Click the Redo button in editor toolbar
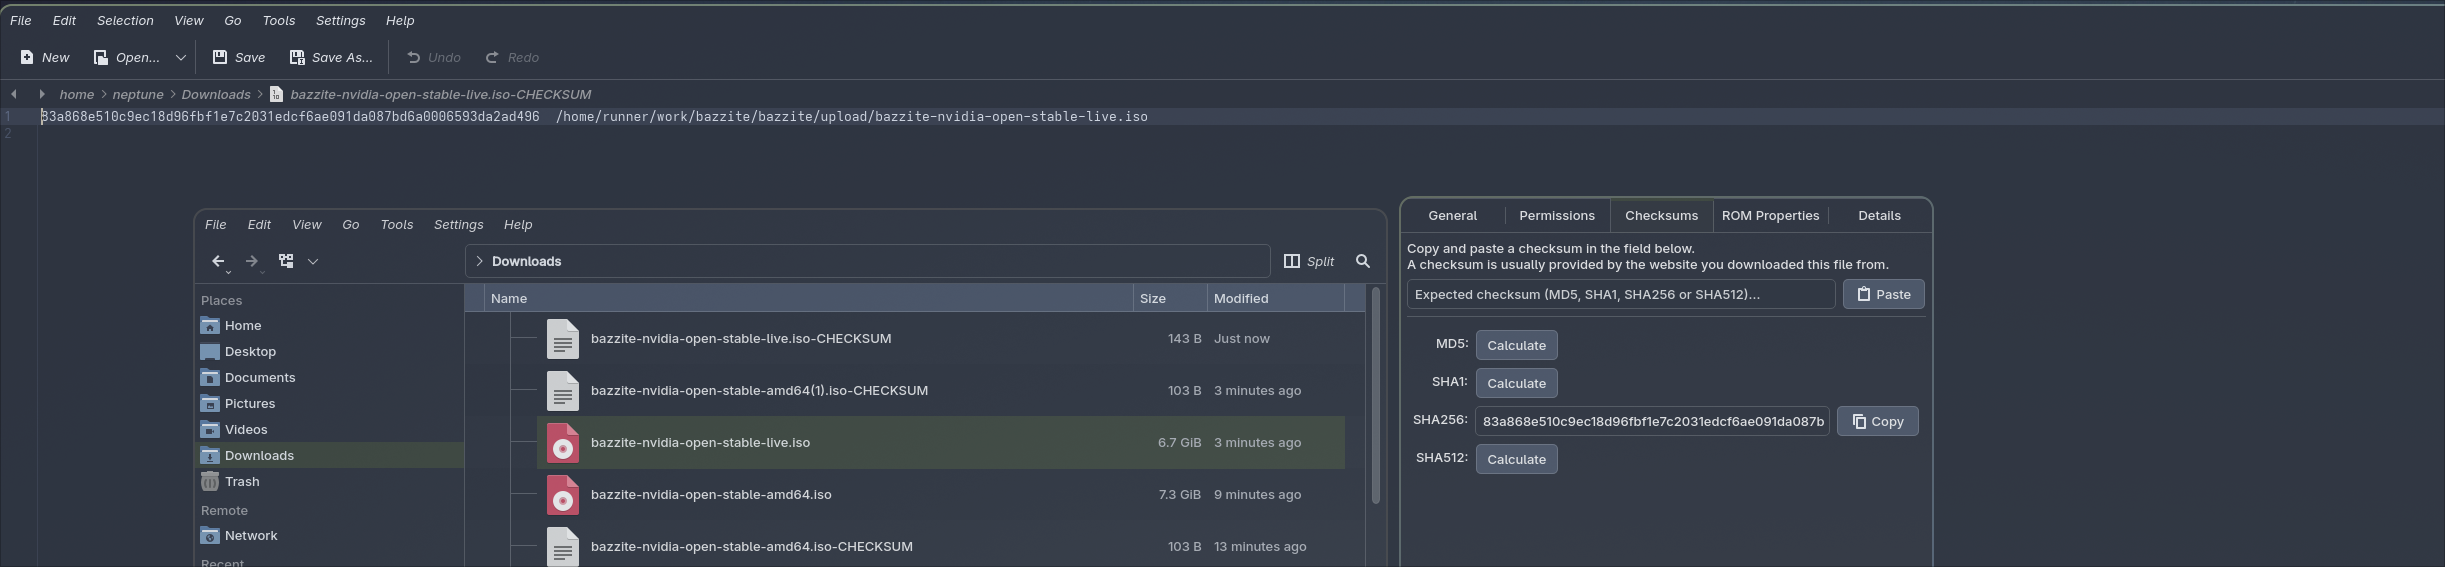This screenshot has width=2445, height=567. click(x=512, y=57)
